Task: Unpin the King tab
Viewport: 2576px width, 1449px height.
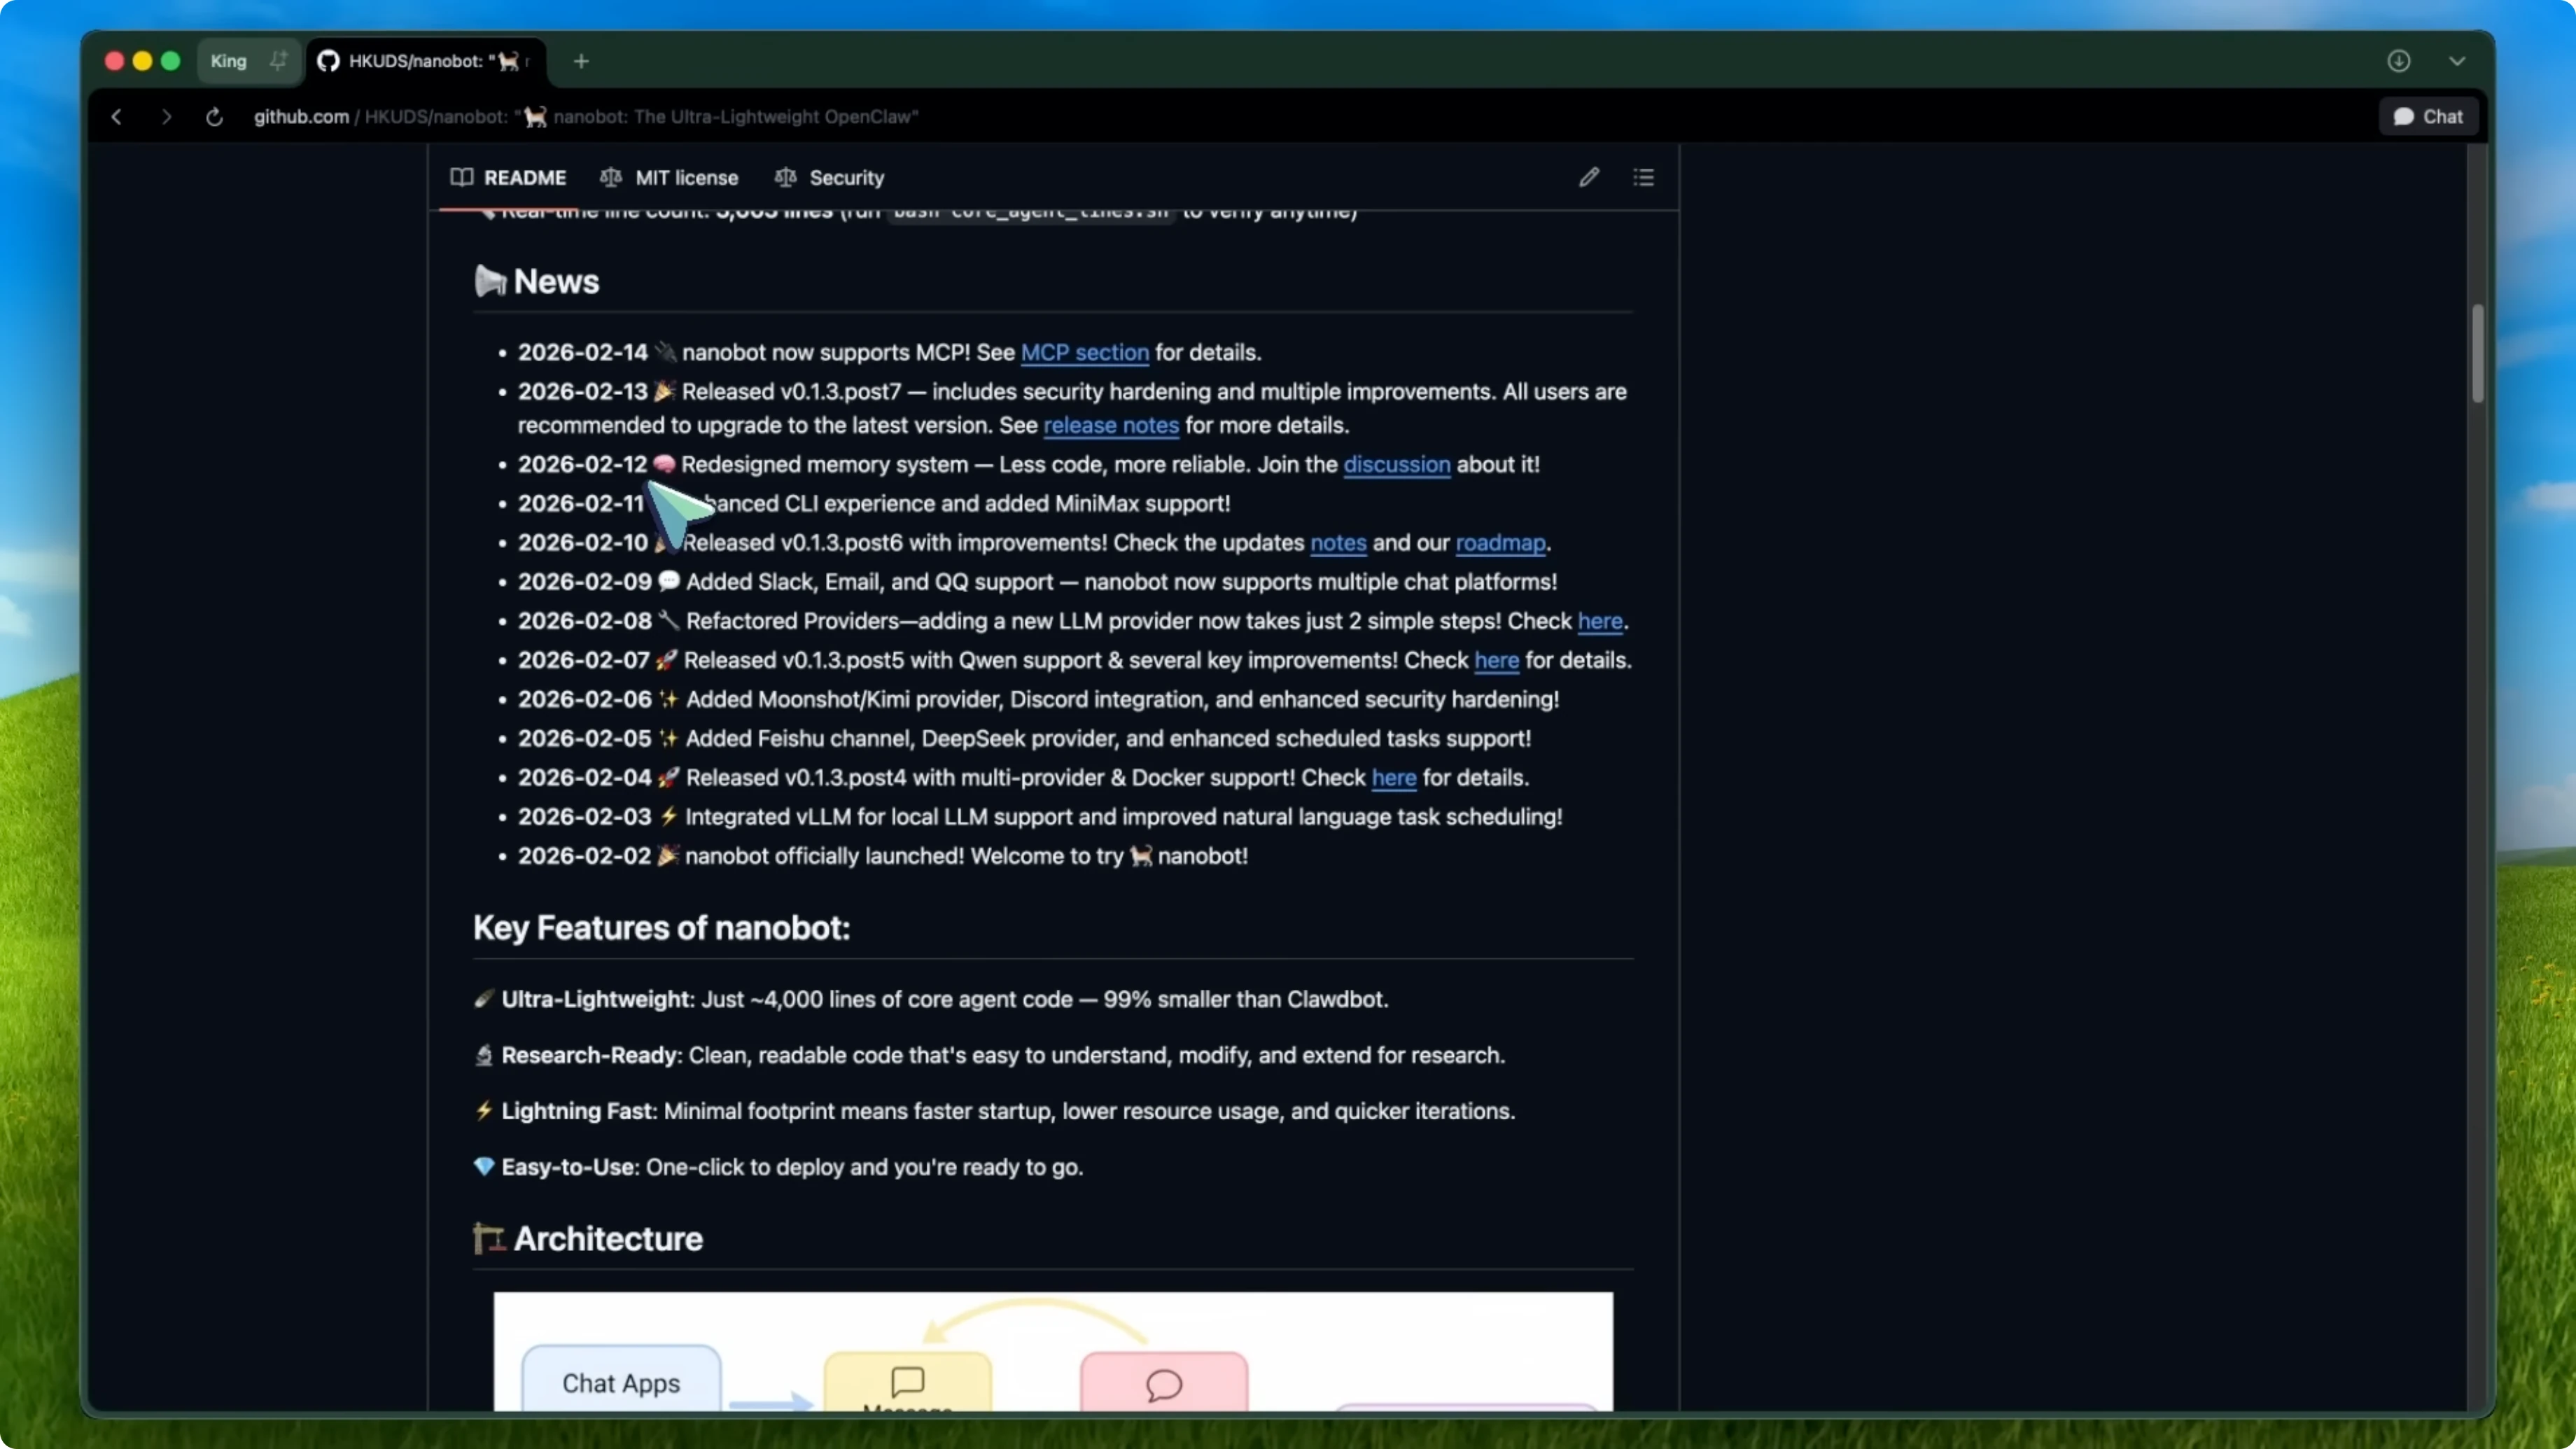Action: [x=278, y=61]
